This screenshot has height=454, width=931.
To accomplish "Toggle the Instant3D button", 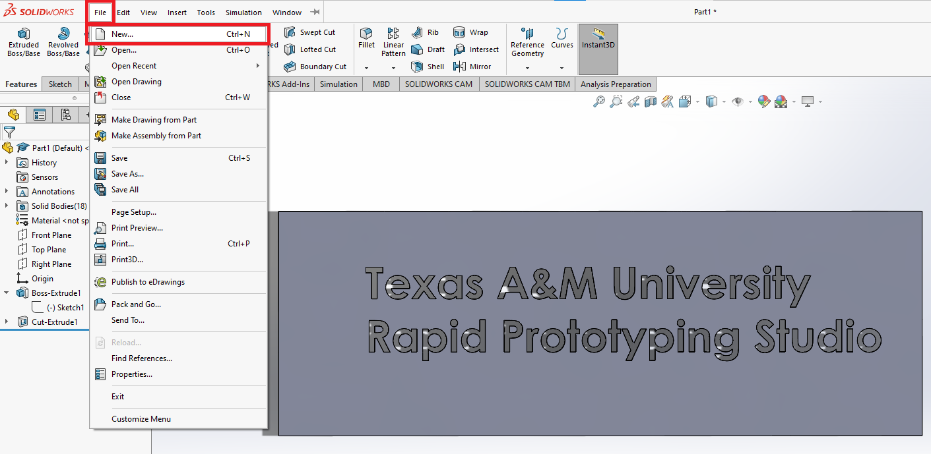I will [x=598, y=40].
